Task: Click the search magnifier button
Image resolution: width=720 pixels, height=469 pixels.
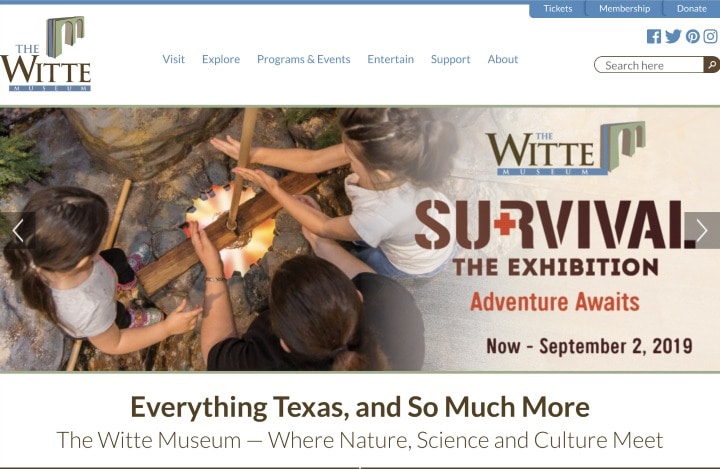Action: (711, 65)
